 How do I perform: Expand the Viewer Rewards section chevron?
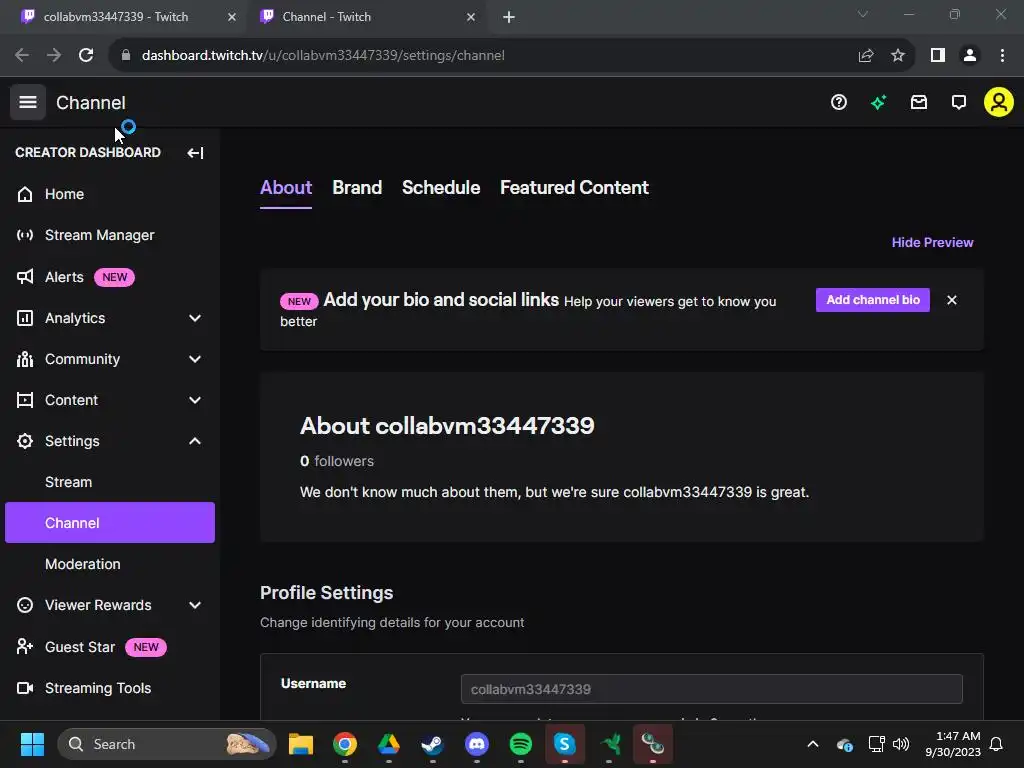[195, 605]
